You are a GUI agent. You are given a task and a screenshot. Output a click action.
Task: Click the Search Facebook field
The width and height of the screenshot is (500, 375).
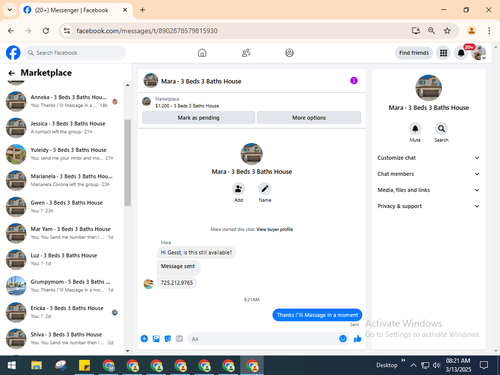tap(75, 53)
